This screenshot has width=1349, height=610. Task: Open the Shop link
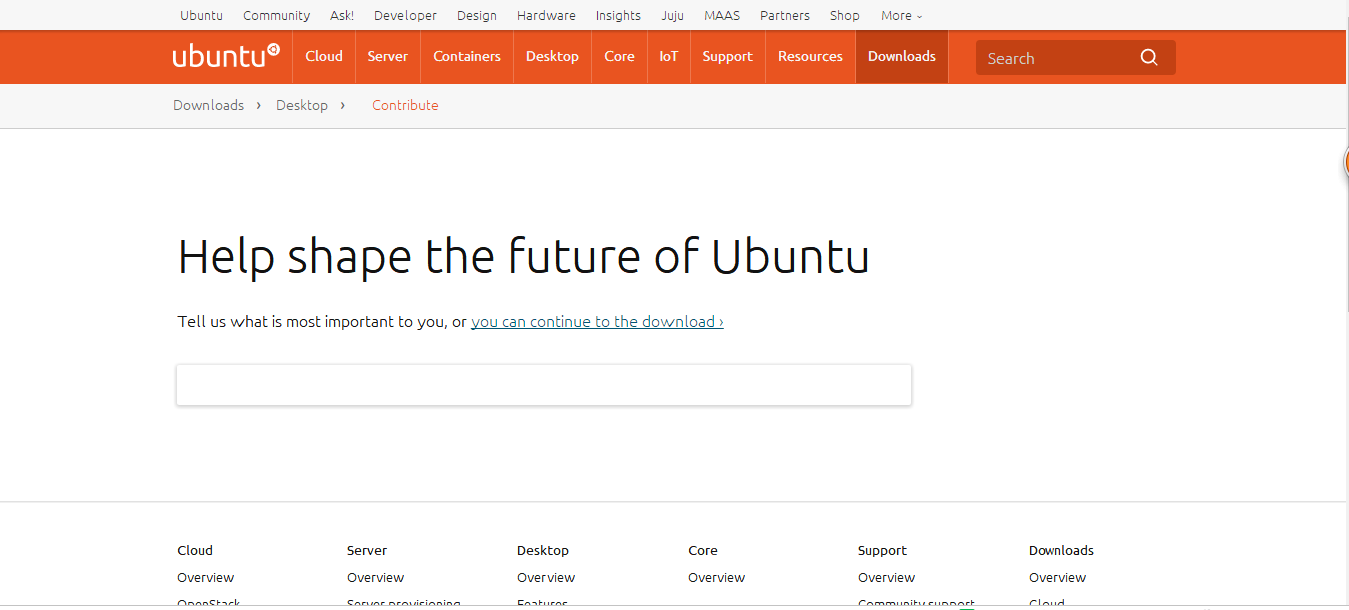click(845, 15)
